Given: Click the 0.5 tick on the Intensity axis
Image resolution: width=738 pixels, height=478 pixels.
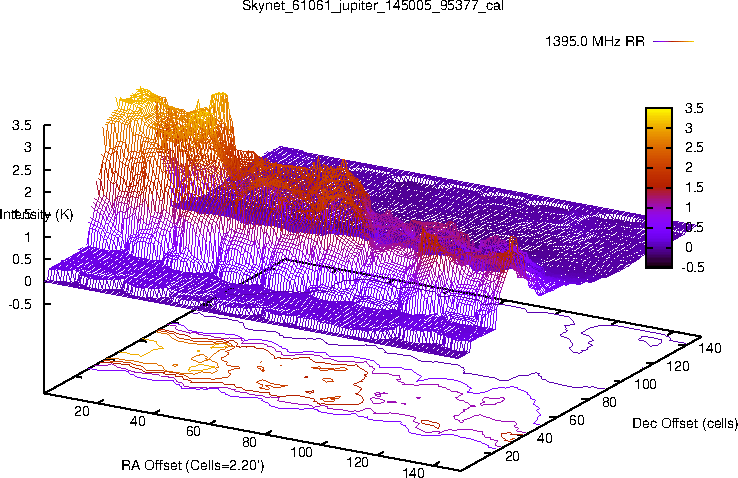Looking at the screenshot, I should pyautogui.click(x=22, y=259).
